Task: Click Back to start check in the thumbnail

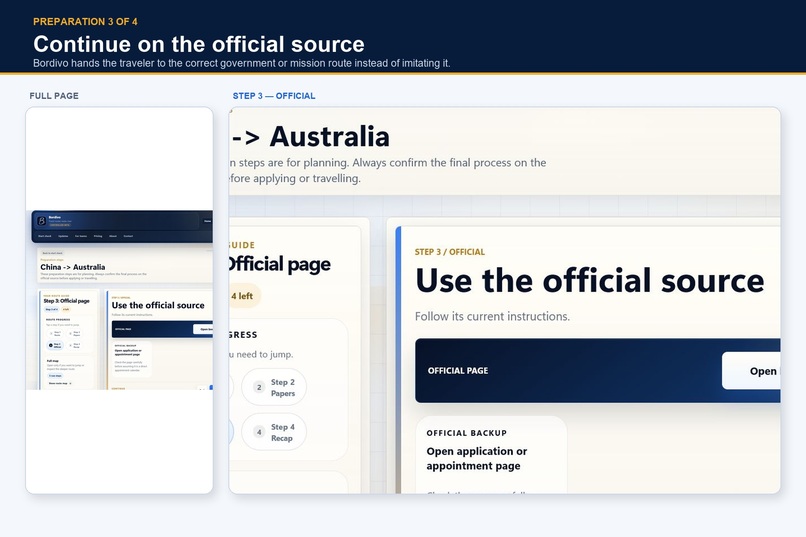Action: (x=52, y=253)
